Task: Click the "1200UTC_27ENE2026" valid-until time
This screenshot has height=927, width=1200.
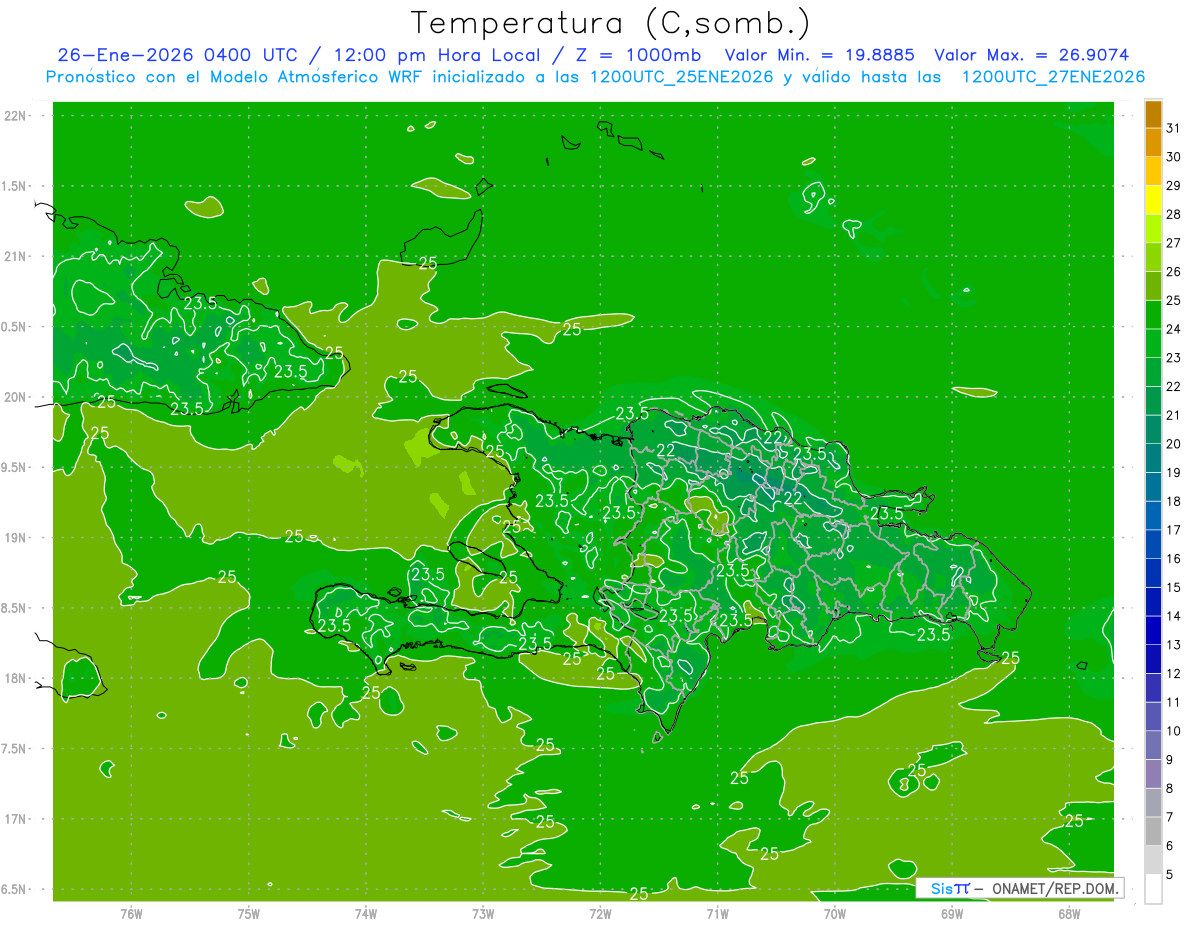Action: [x=1053, y=77]
